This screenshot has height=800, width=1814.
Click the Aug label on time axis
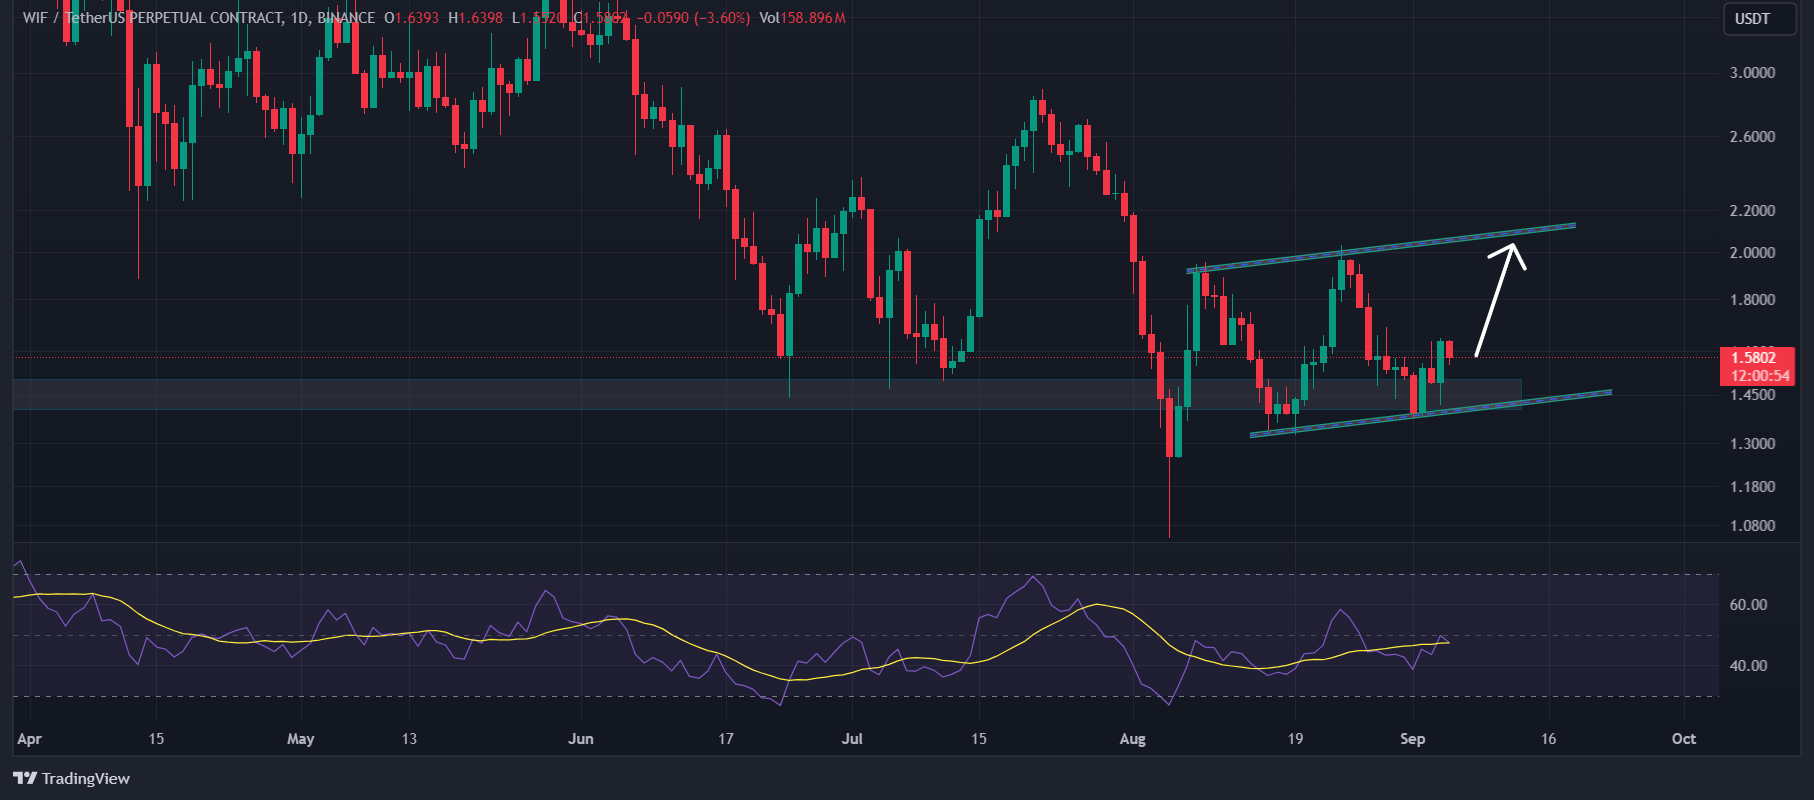point(1132,739)
